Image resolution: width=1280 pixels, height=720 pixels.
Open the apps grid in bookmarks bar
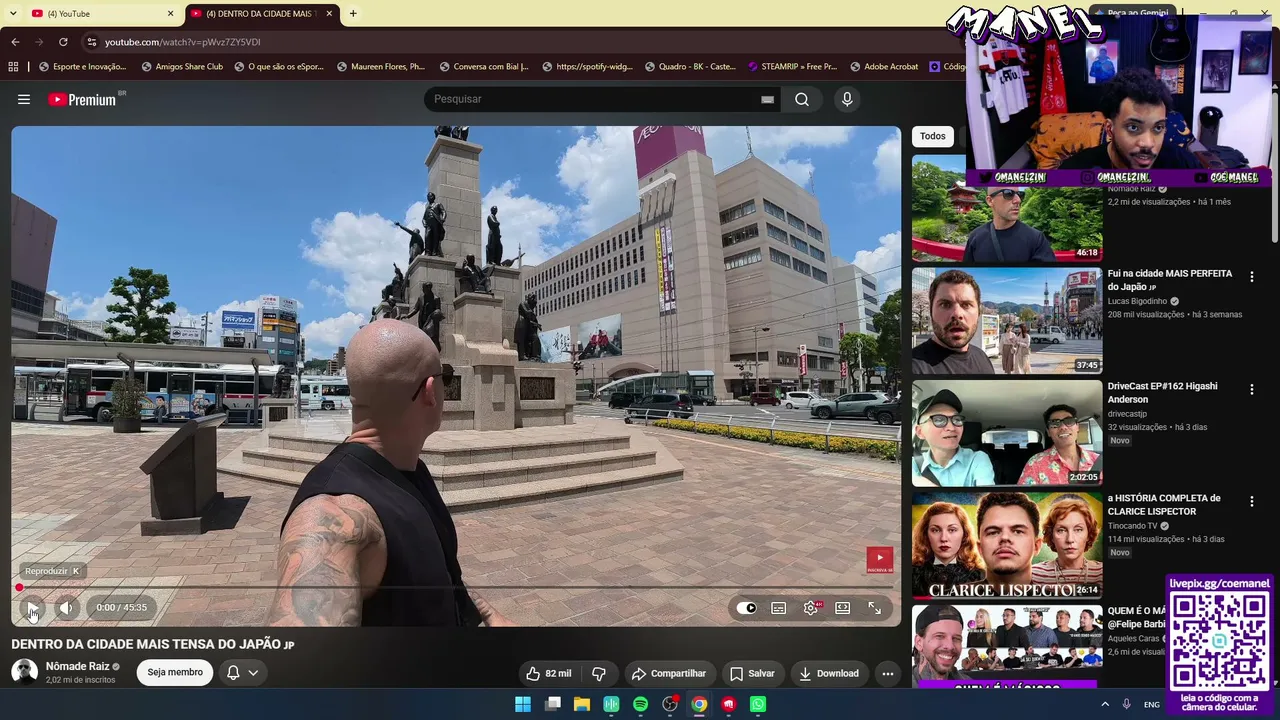pyautogui.click(x=13, y=66)
